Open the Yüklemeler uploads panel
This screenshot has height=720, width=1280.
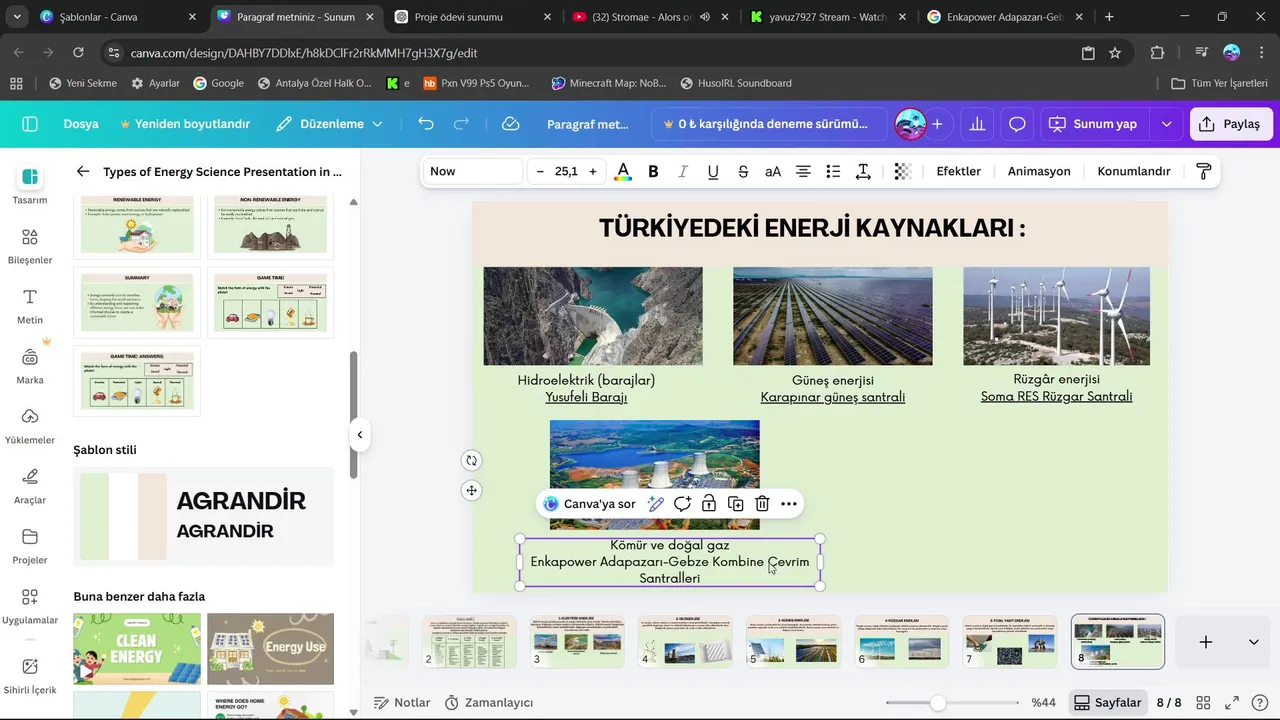coord(30,426)
